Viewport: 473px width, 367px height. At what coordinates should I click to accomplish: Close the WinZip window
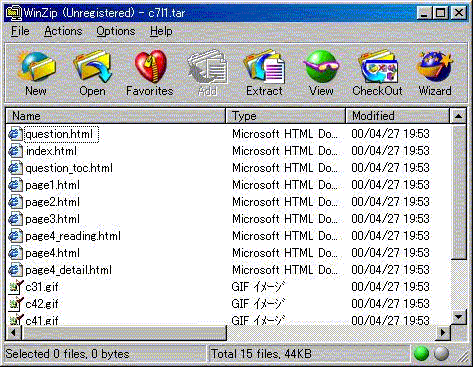pos(459,13)
